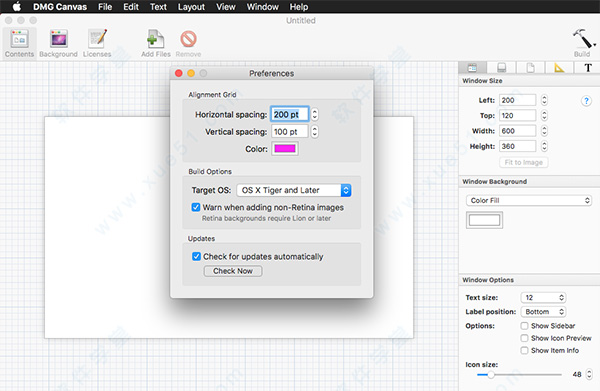Click the Width field showing 600
600x391 pixels.
tap(517, 131)
